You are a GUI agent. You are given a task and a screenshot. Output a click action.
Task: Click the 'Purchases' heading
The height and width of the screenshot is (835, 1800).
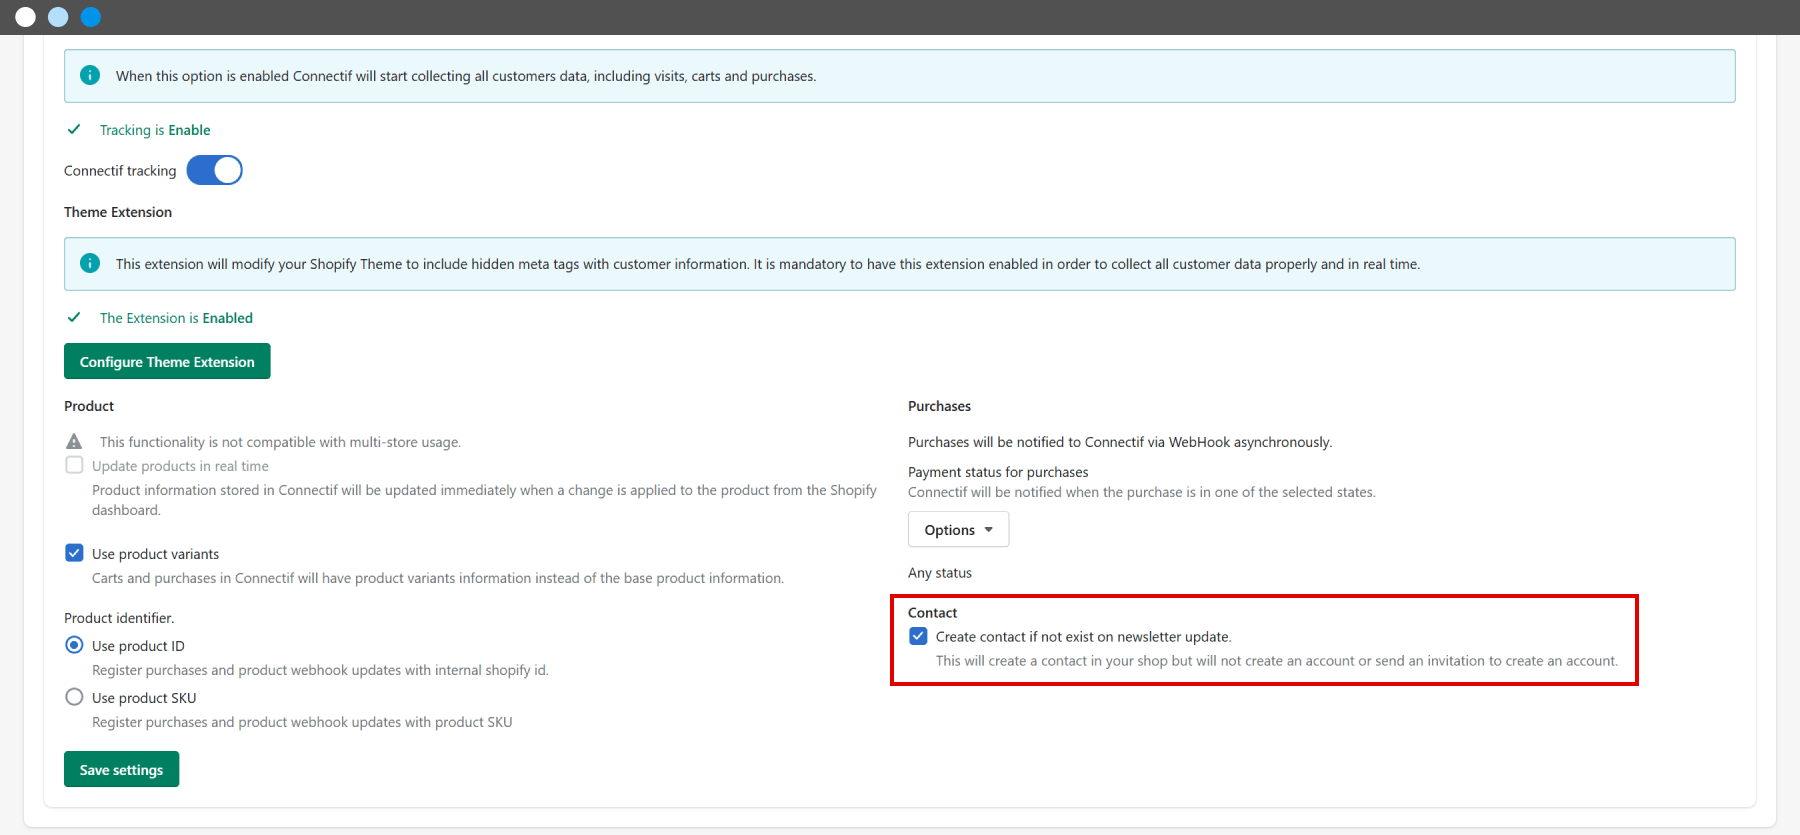[x=939, y=406]
